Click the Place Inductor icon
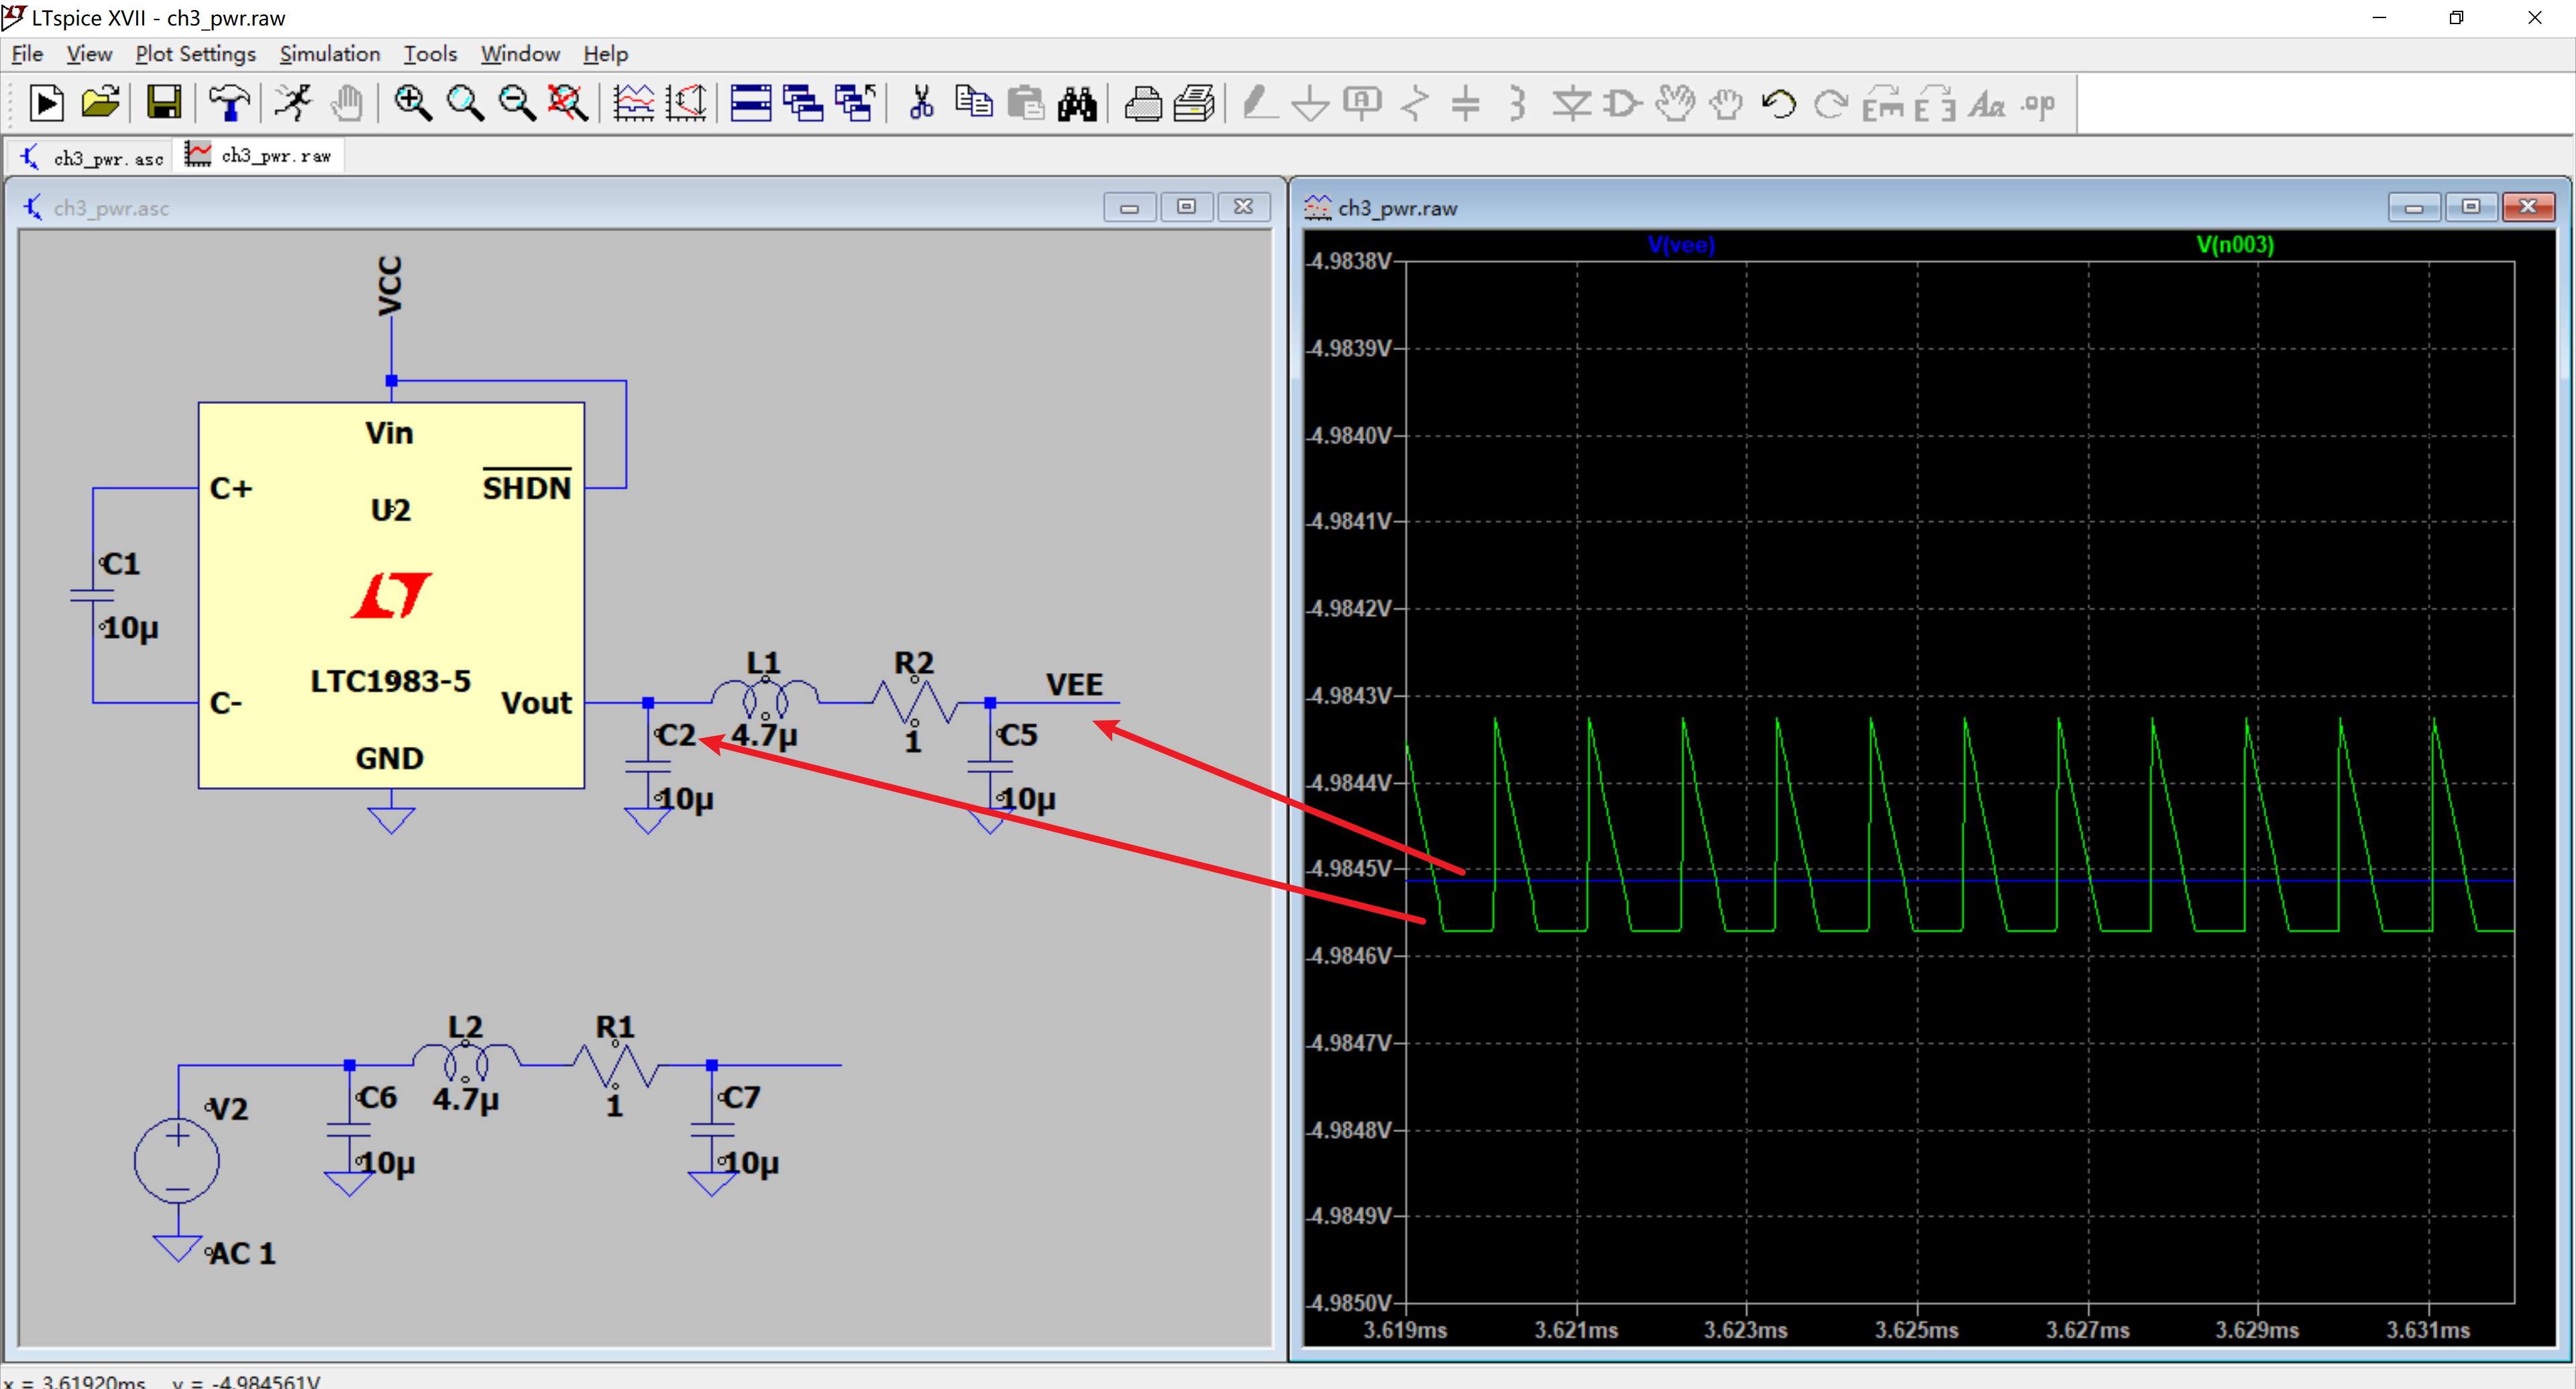 click(x=1517, y=103)
